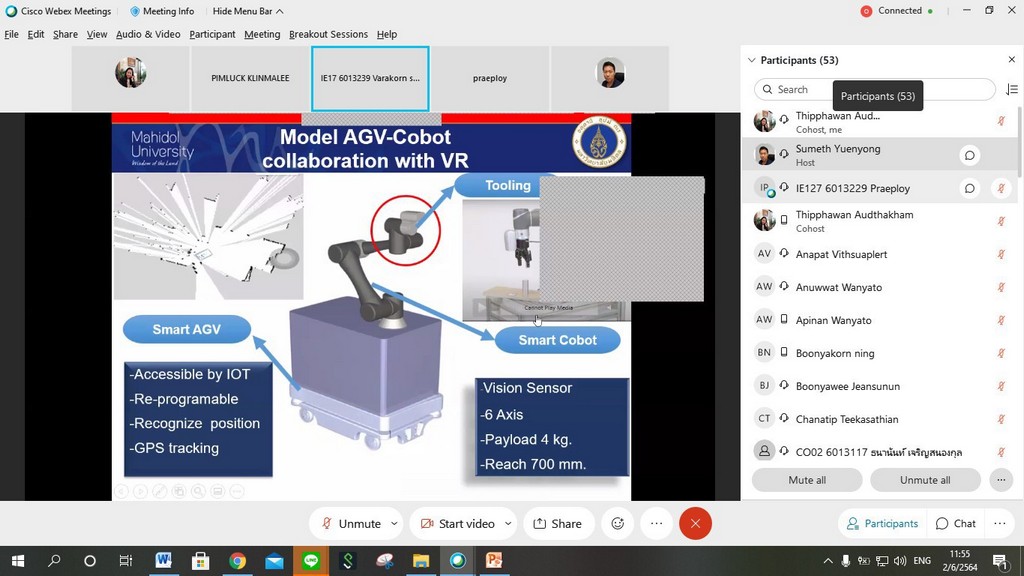Toggle the Participants panel button

[x=881, y=523]
